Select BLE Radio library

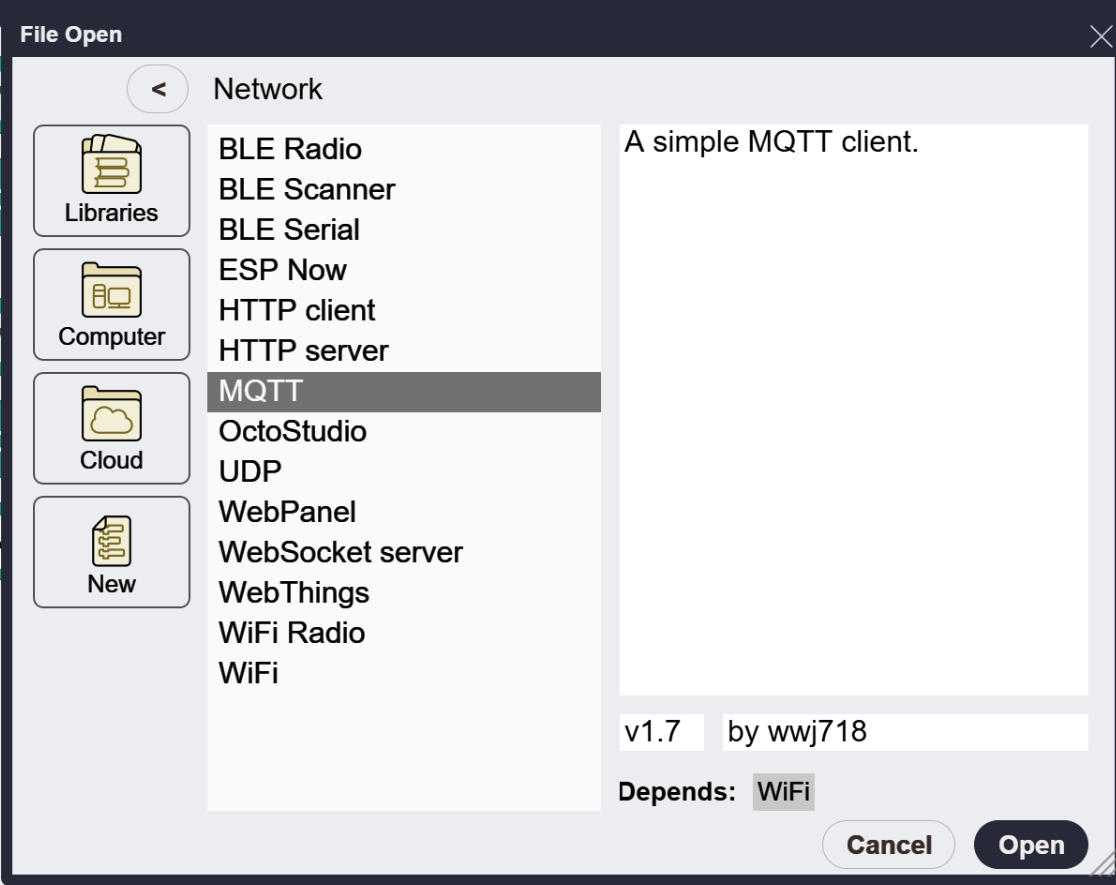point(404,150)
